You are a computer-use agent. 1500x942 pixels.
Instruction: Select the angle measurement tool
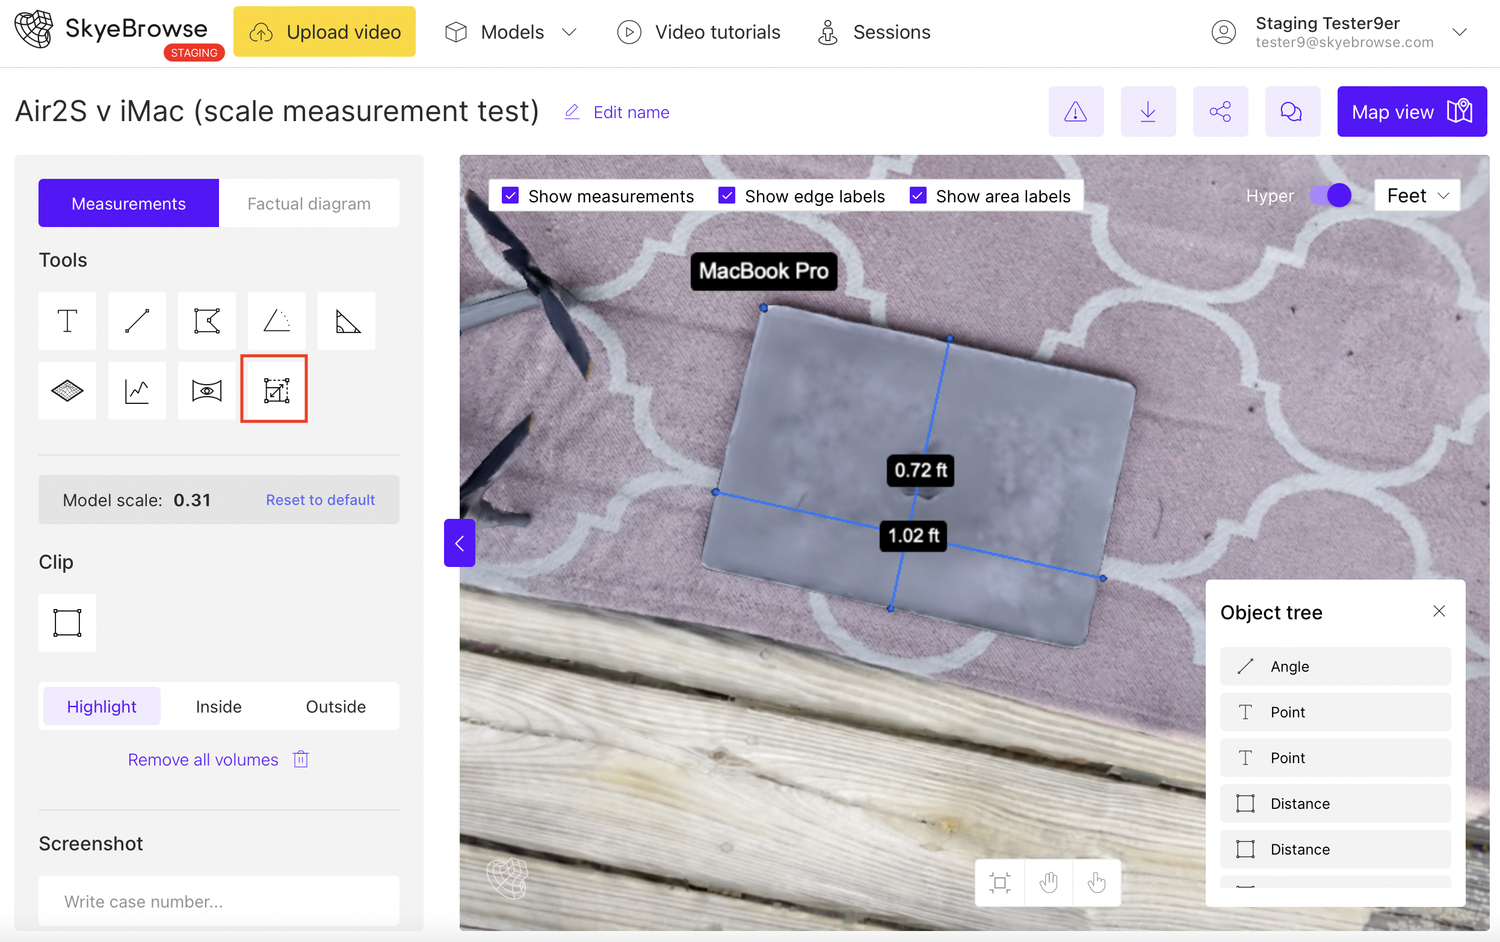point(276,320)
